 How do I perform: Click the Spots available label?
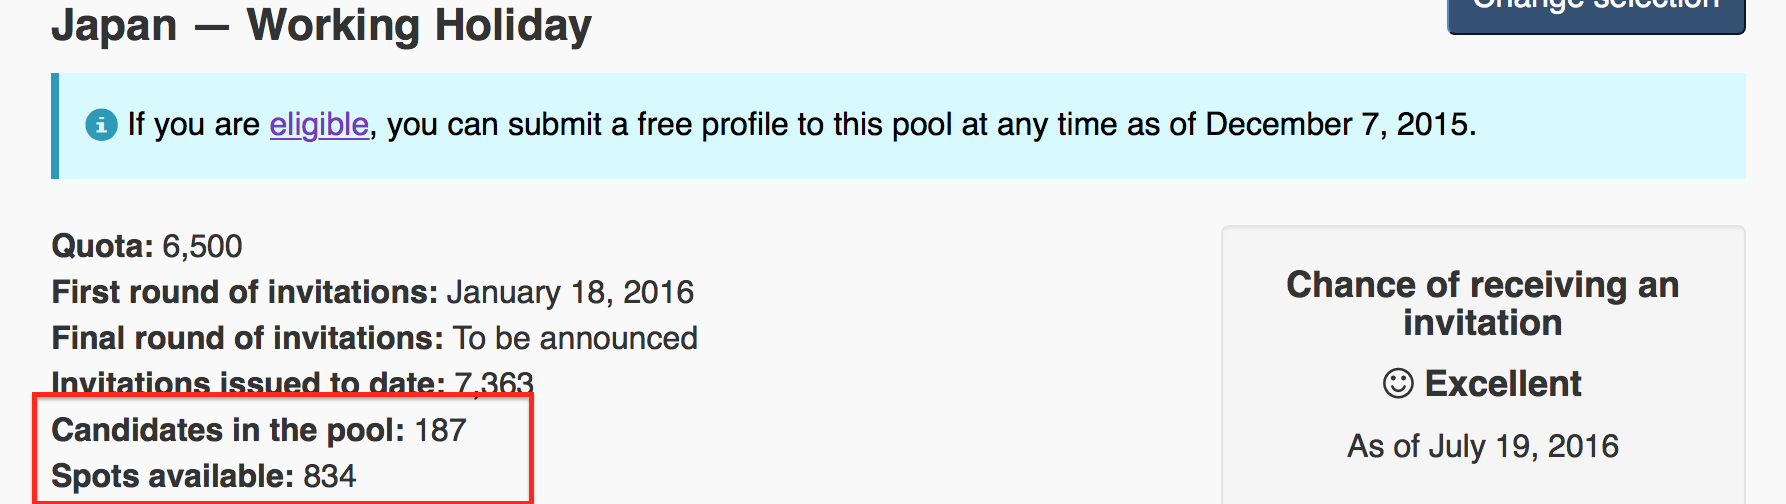[173, 476]
